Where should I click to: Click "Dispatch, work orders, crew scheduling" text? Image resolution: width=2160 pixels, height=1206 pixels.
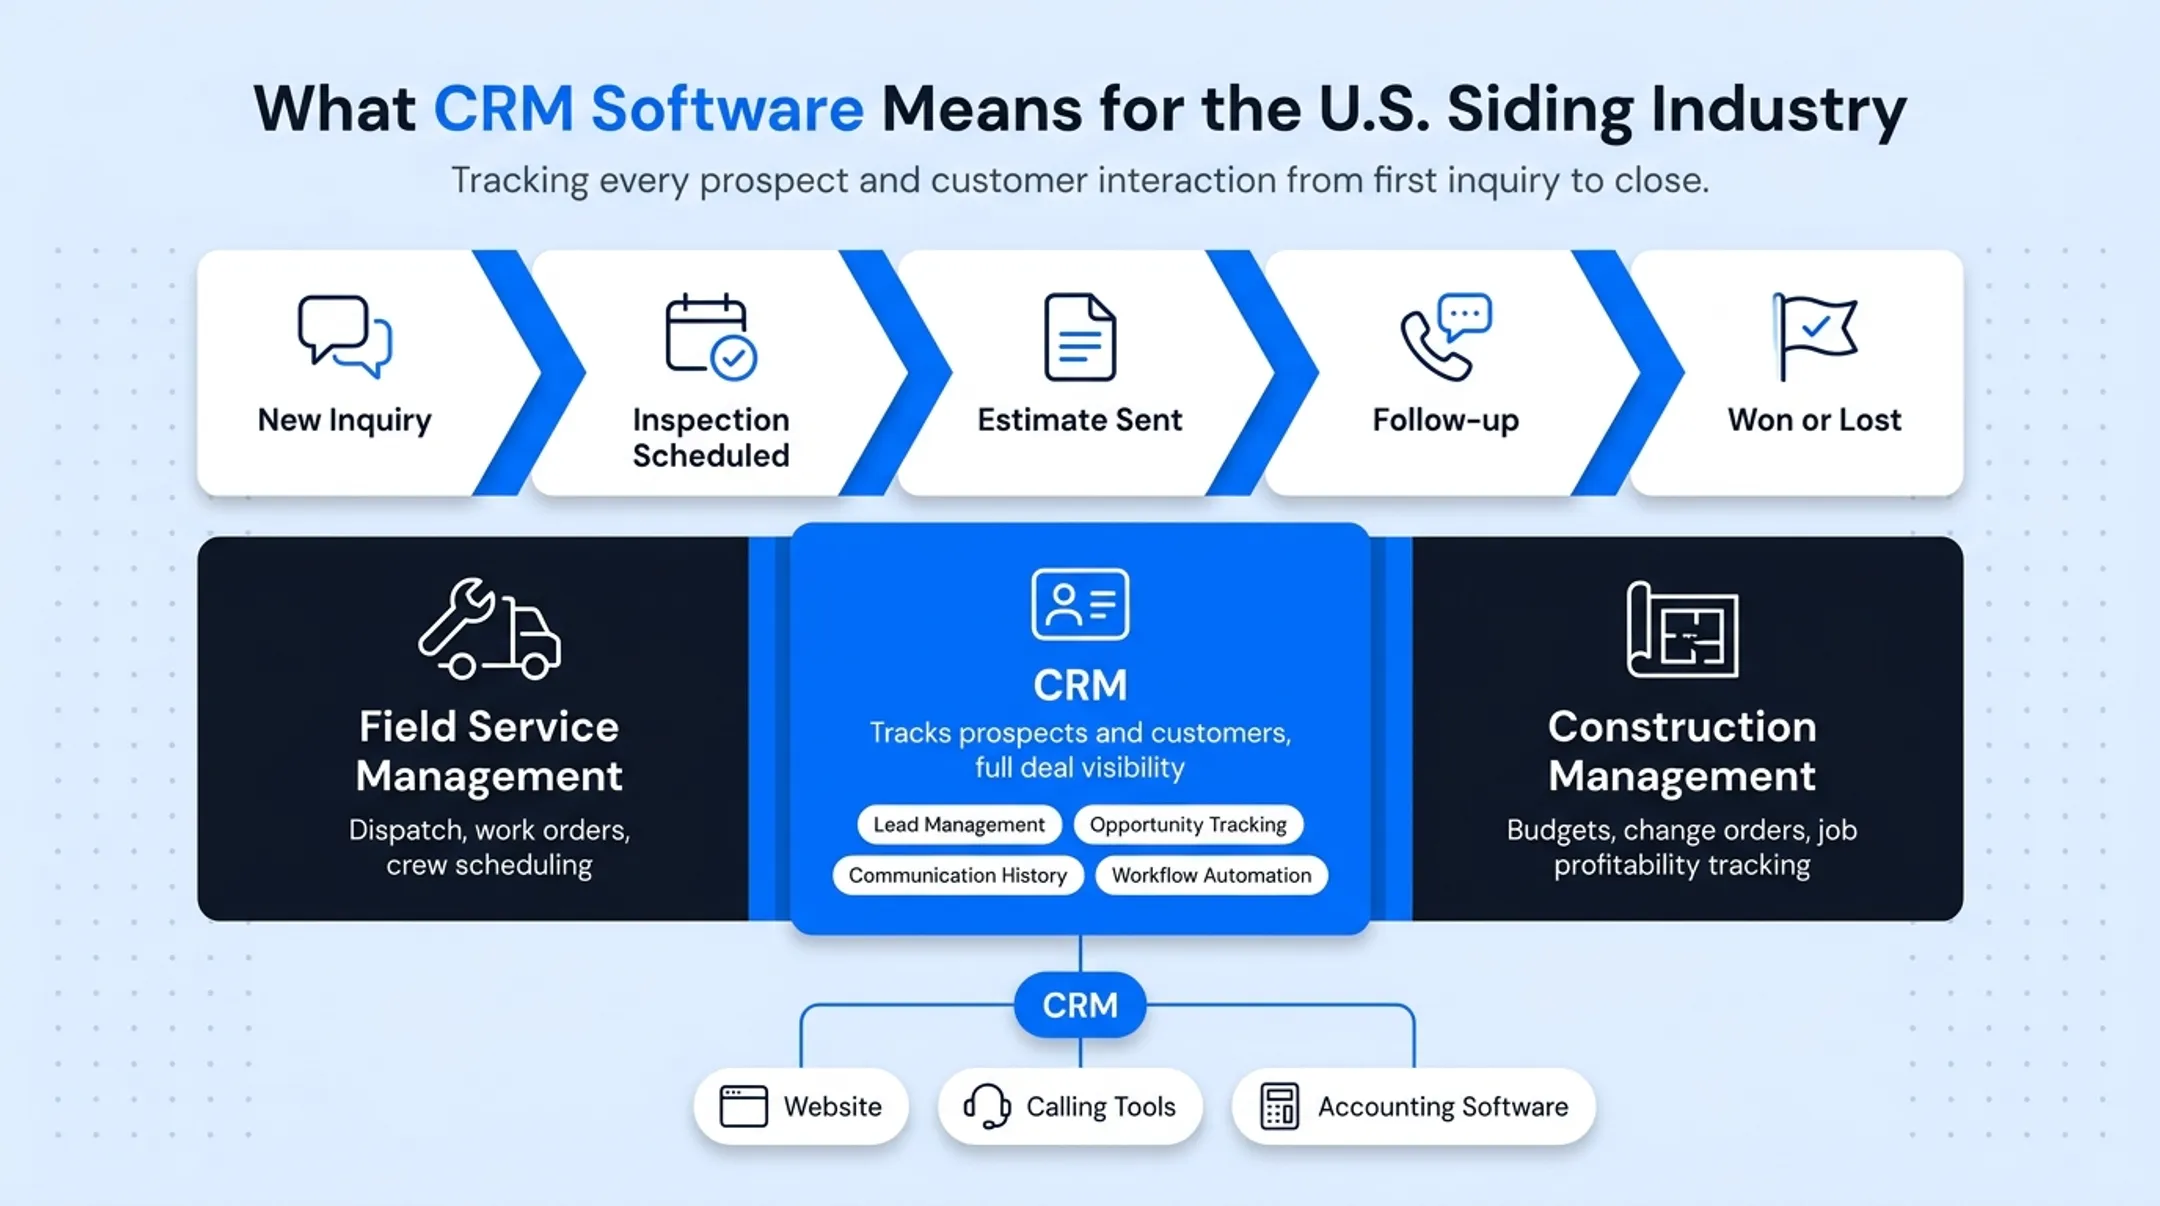click(x=489, y=847)
